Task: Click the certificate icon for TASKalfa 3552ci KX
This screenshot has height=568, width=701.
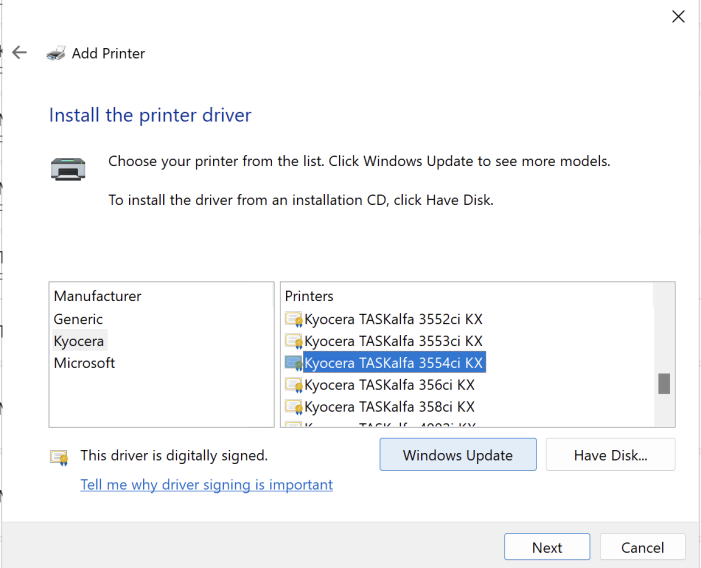Action: 294,320
